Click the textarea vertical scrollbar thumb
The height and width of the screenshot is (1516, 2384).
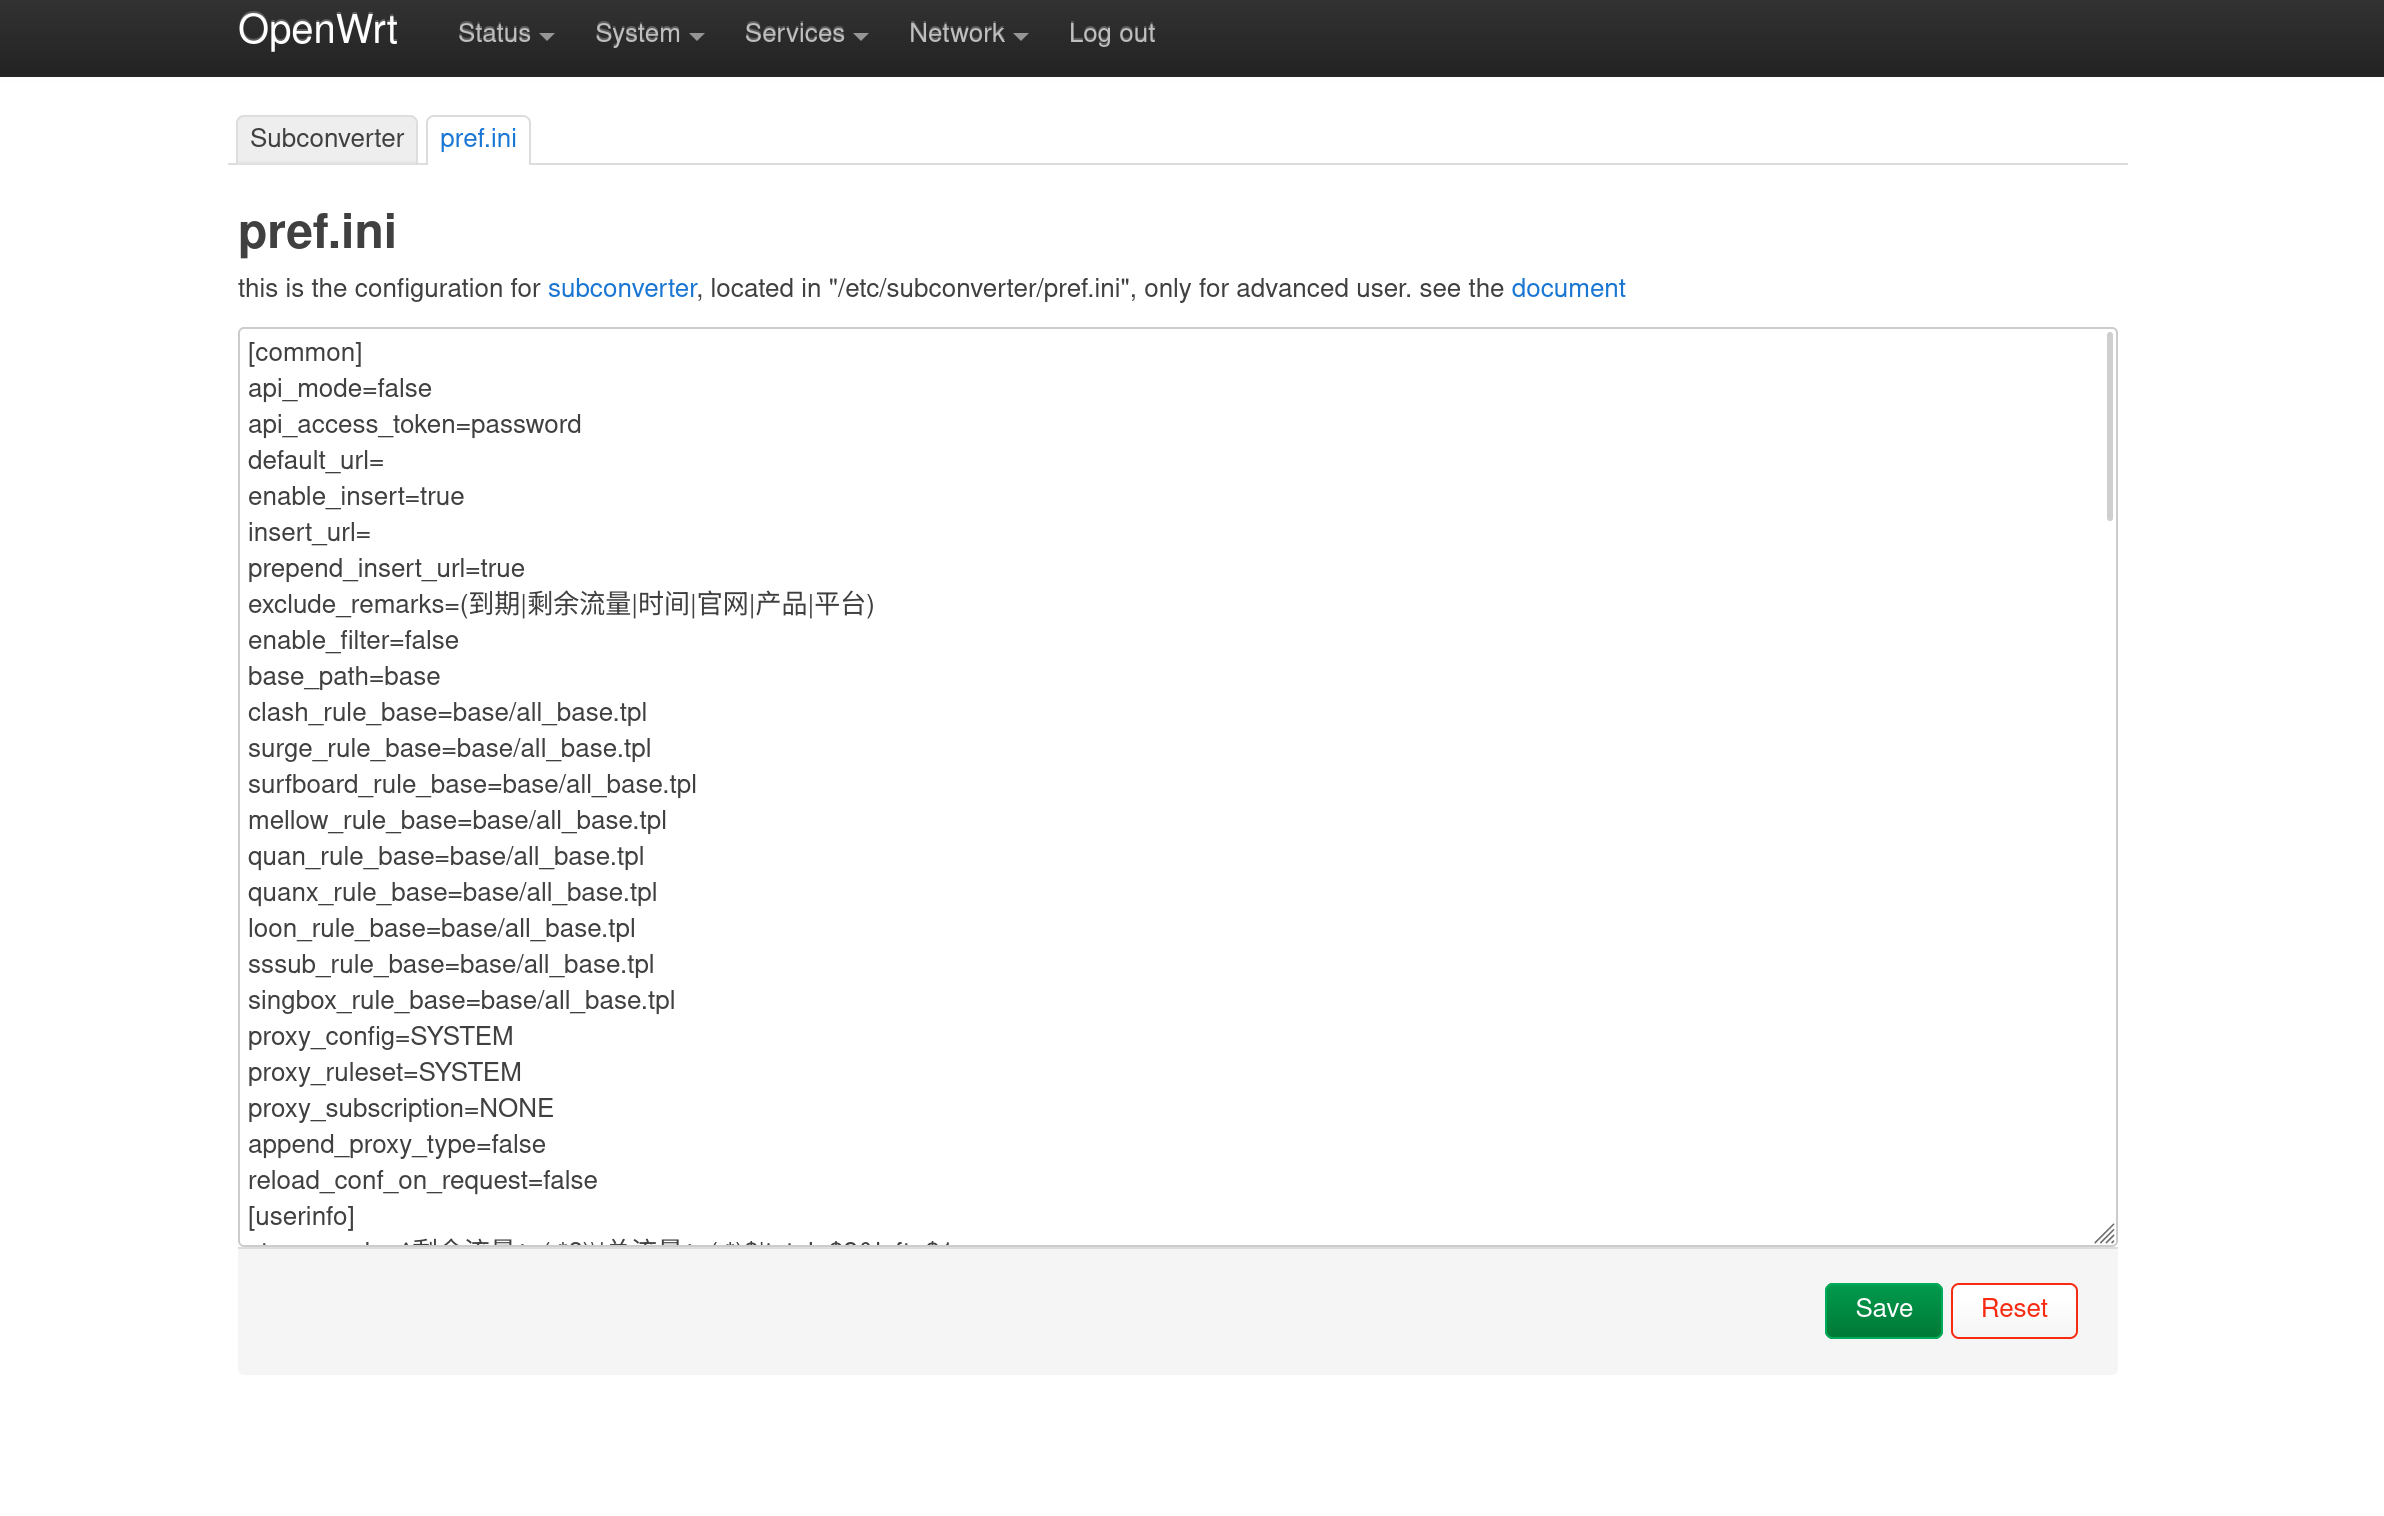point(2109,427)
